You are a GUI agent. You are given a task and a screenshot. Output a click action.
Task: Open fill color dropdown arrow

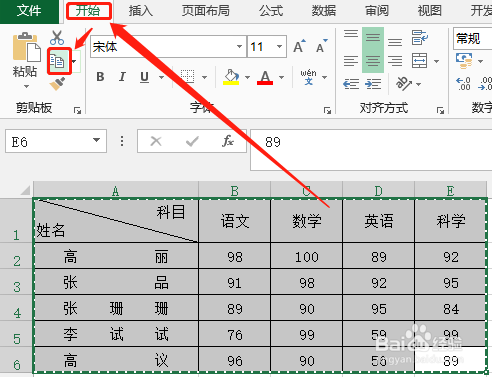coord(247,77)
